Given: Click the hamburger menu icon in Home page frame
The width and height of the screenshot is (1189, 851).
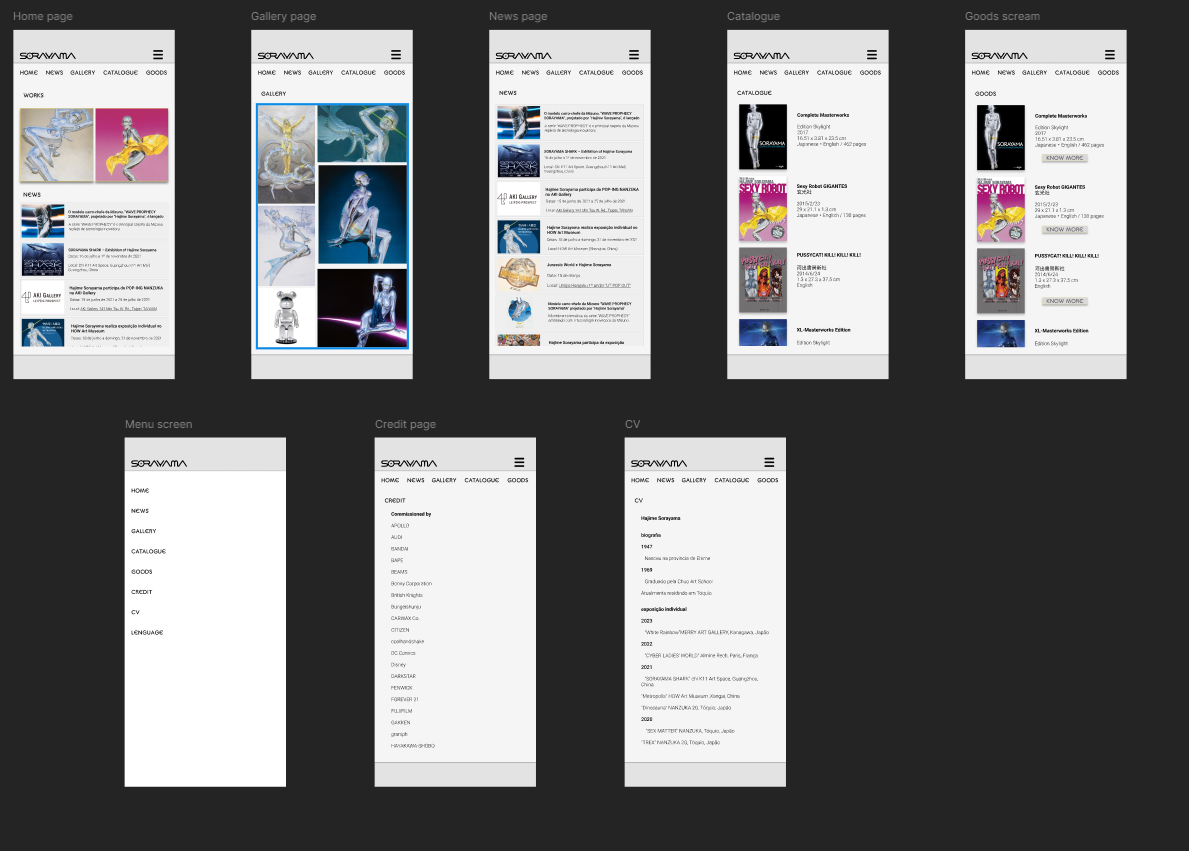Looking at the screenshot, I should pos(158,55).
